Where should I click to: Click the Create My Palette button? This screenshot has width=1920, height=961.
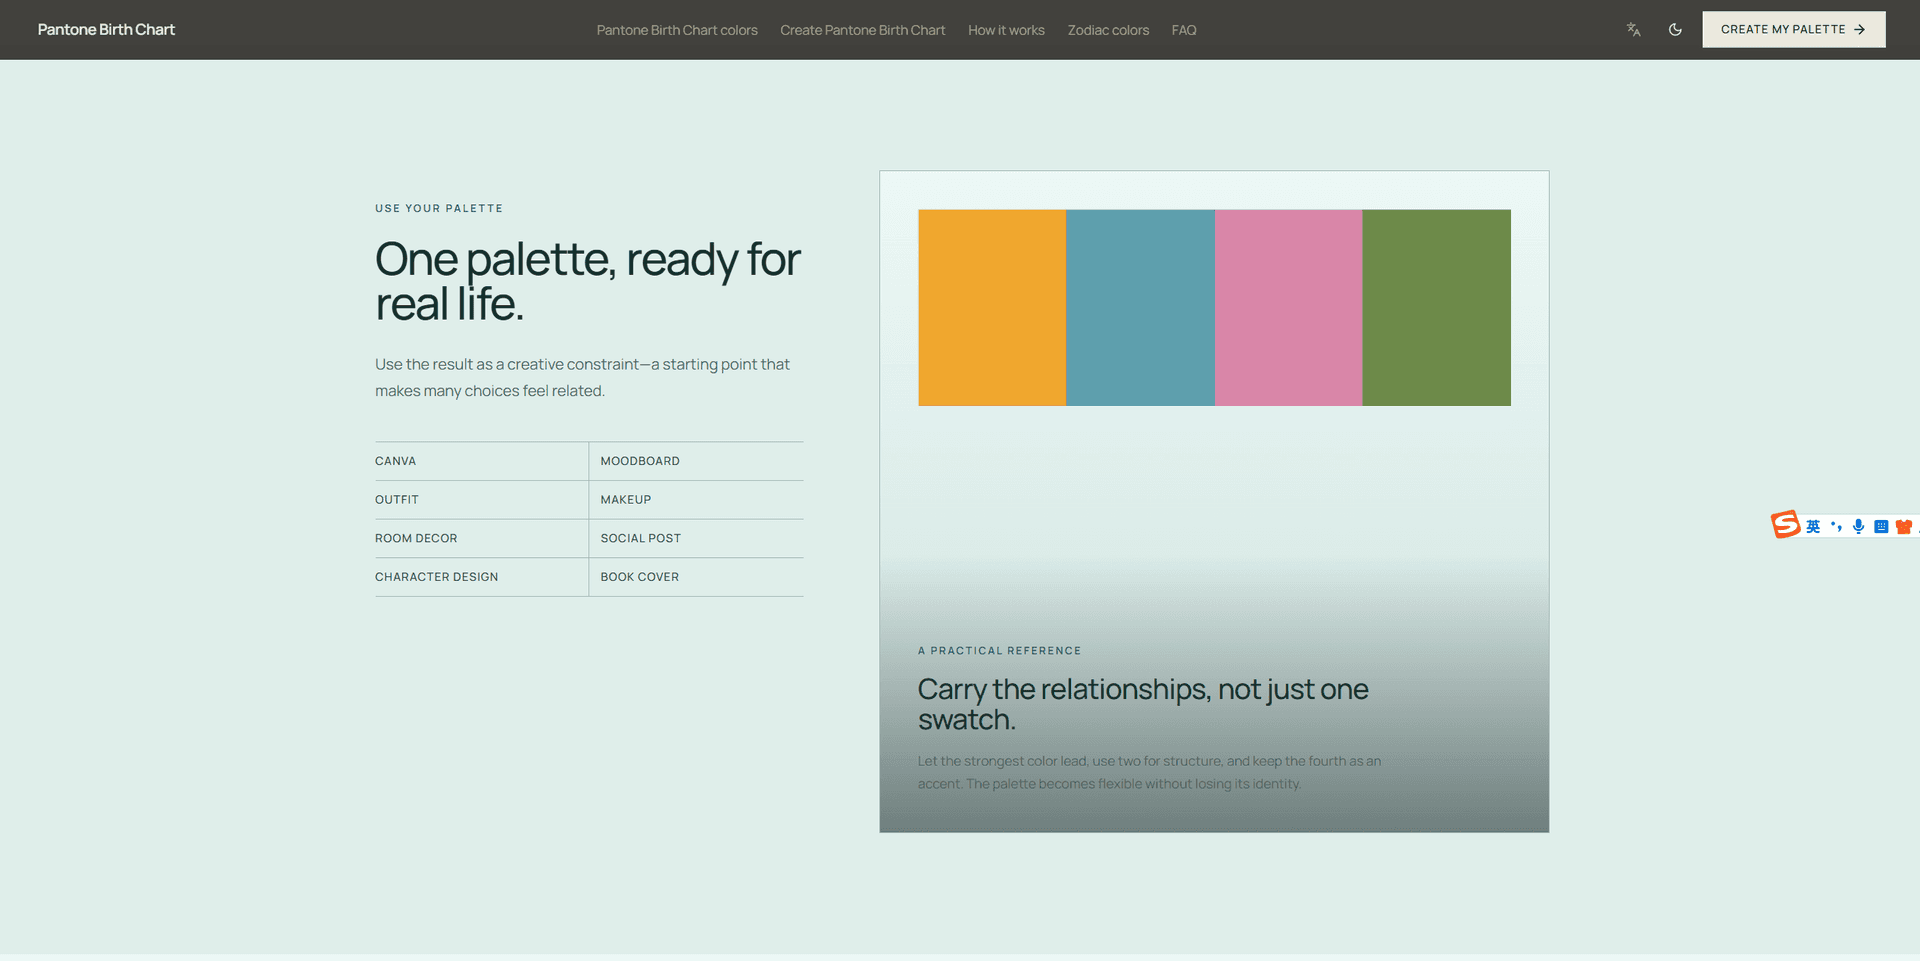click(x=1794, y=30)
